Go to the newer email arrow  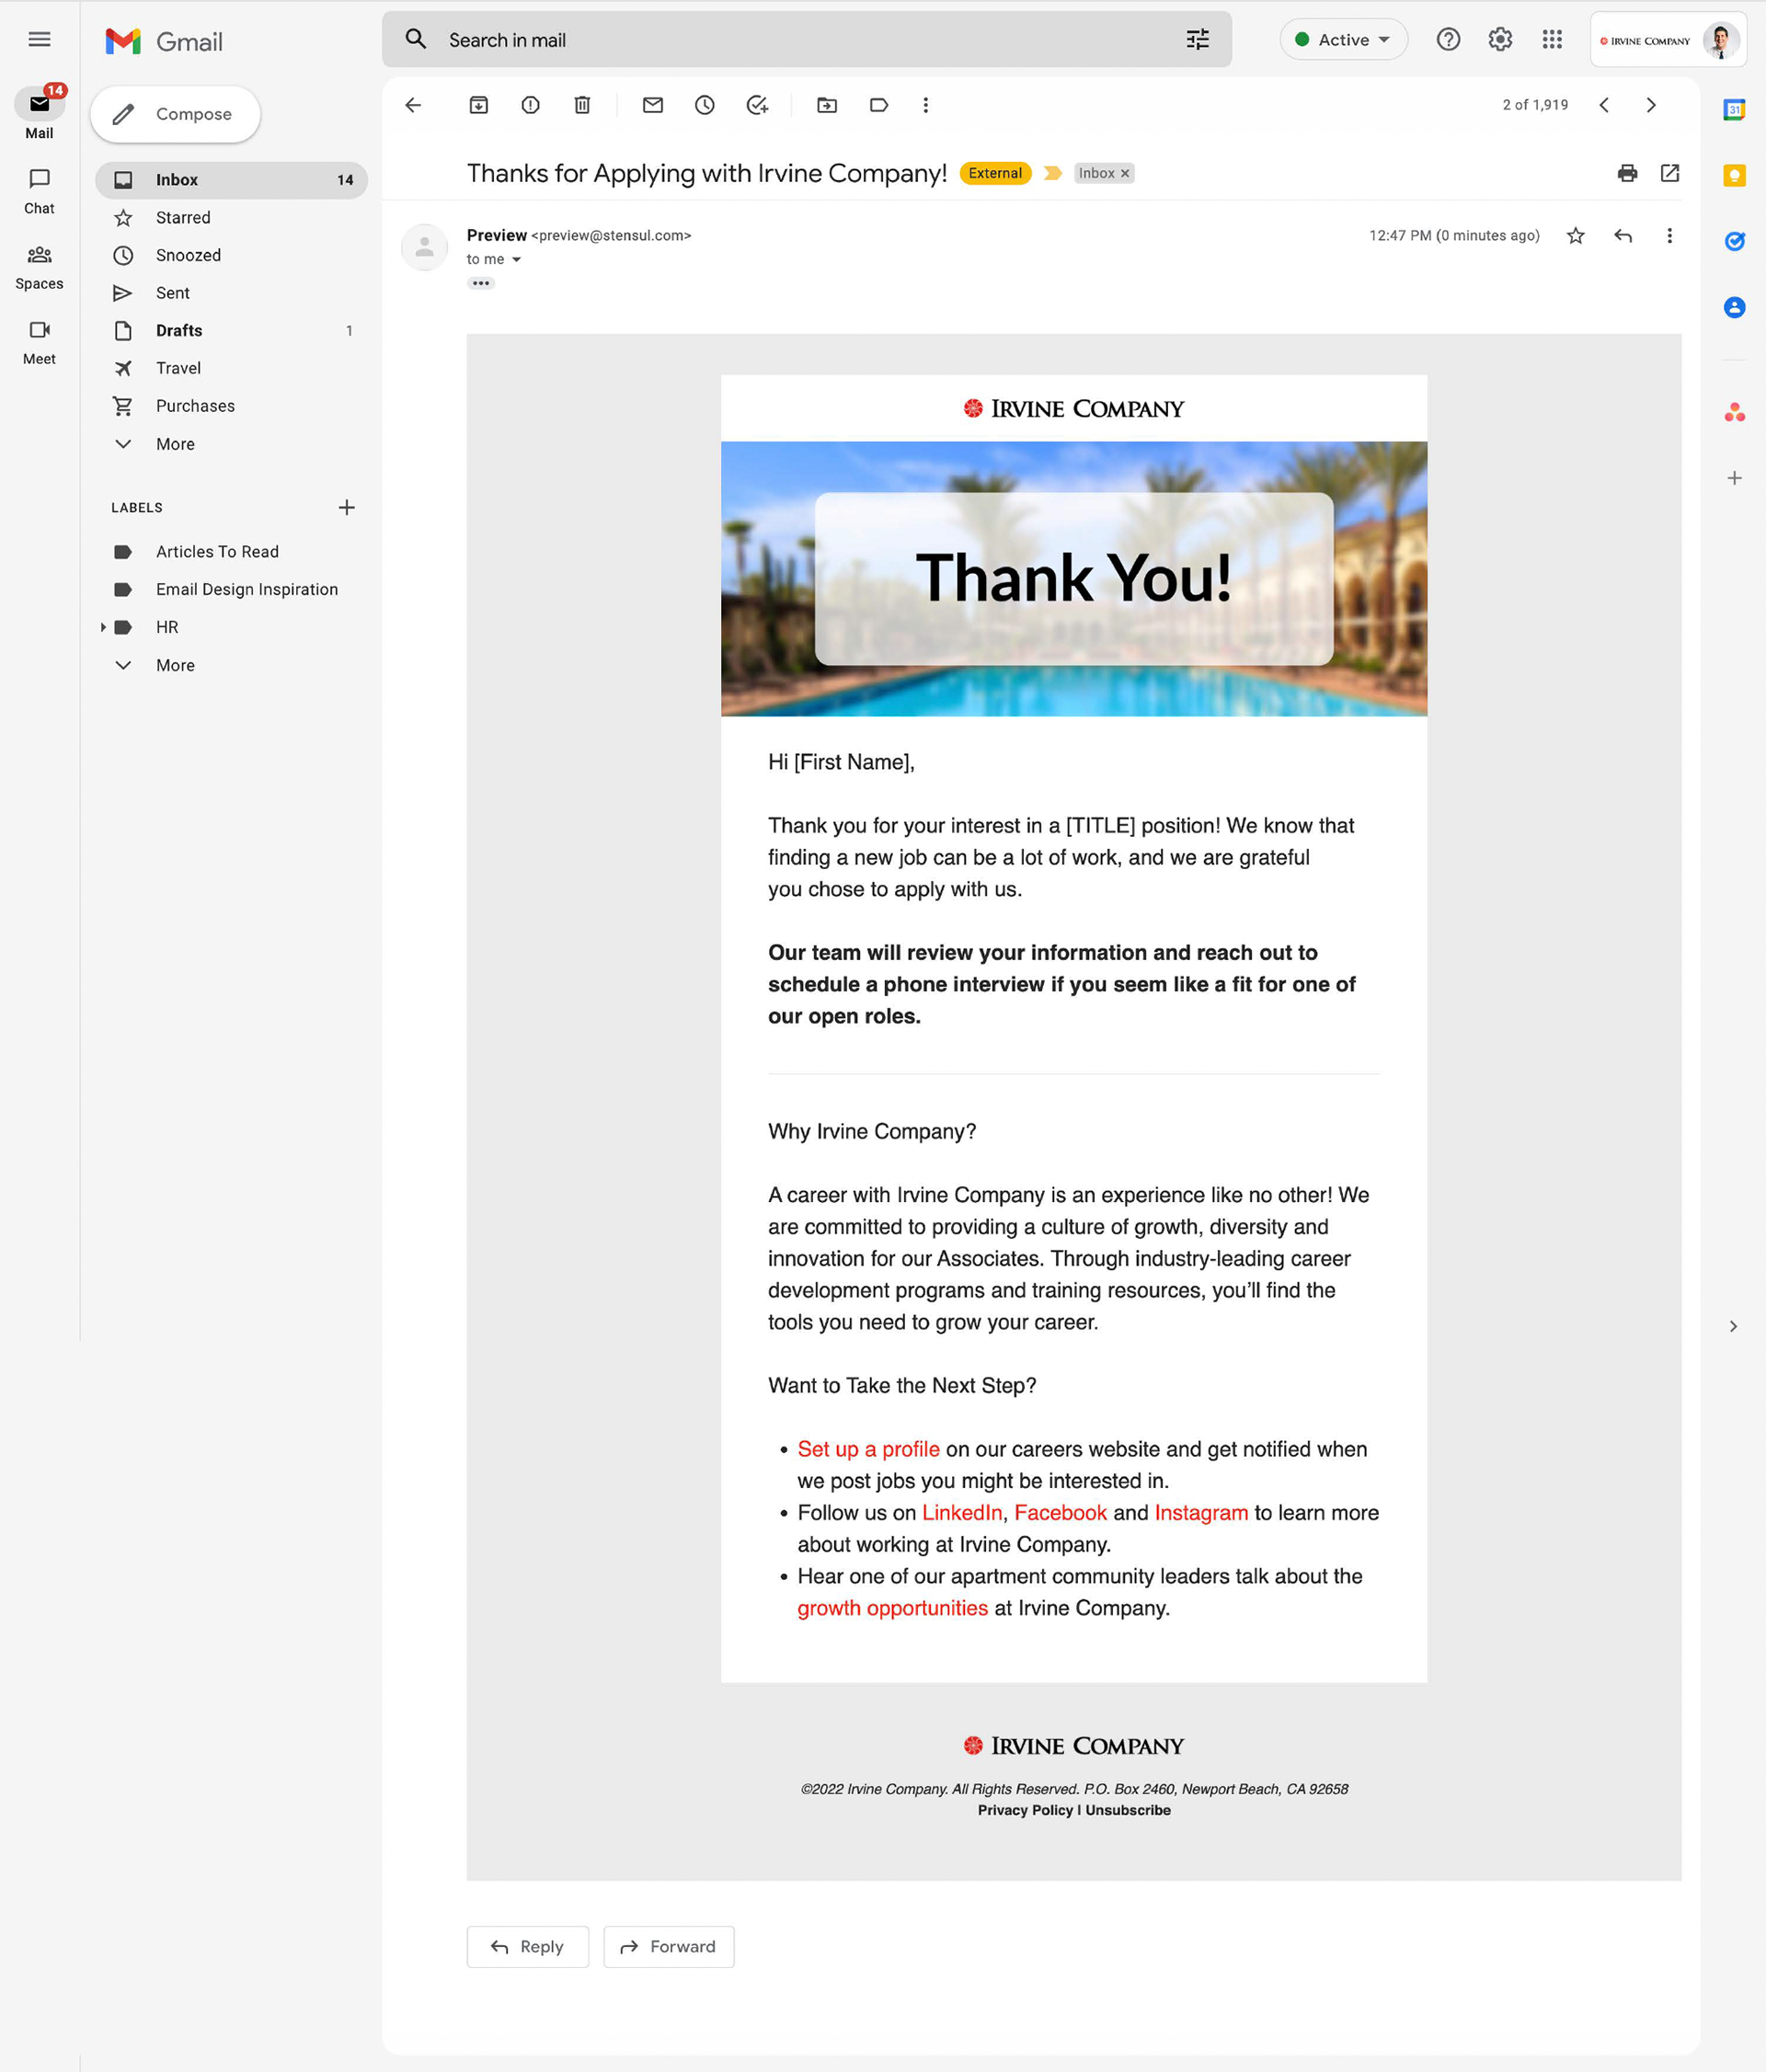pyautogui.click(x=1604, y=105)
